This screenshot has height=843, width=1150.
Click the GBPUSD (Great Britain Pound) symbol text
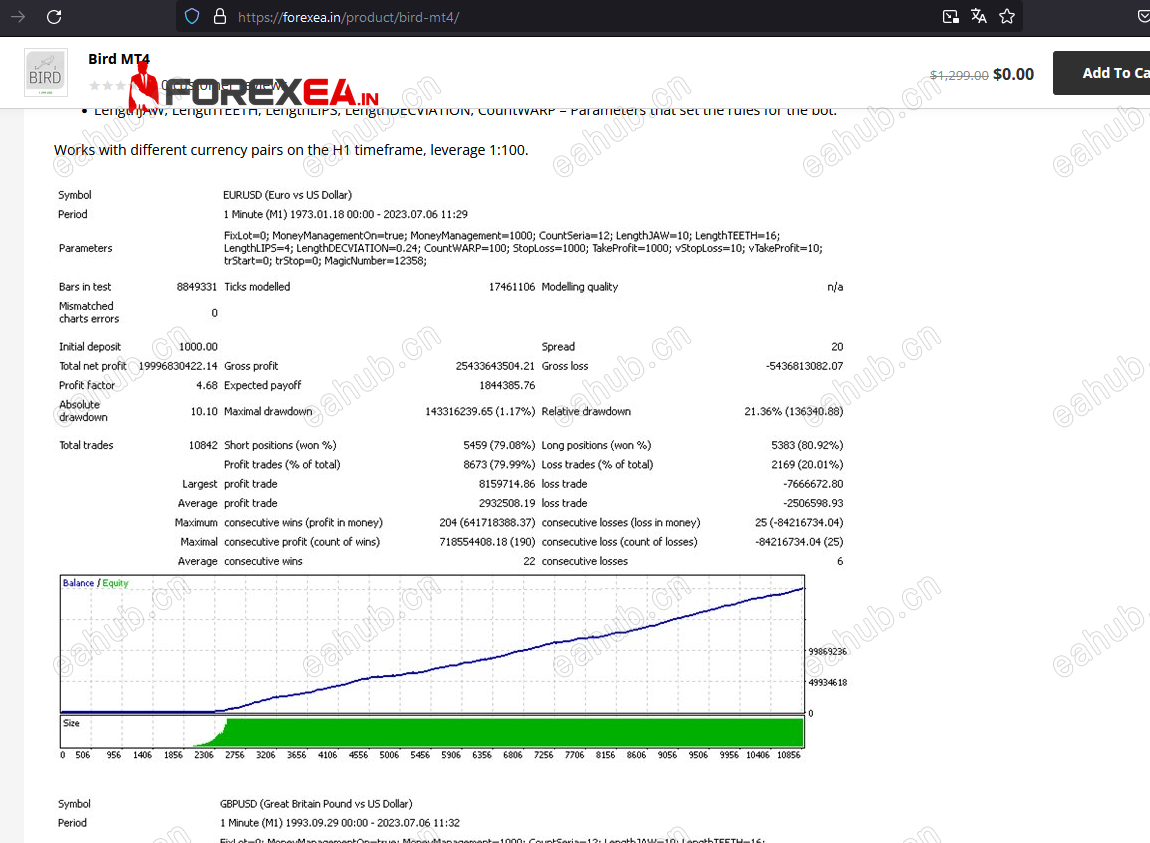316,804
